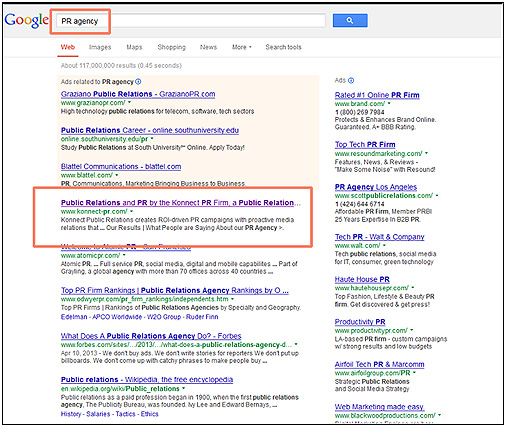Open 'Rated #1 Online PR Firm' ad
The image size is (506, 427).
(x=377, y=95)
